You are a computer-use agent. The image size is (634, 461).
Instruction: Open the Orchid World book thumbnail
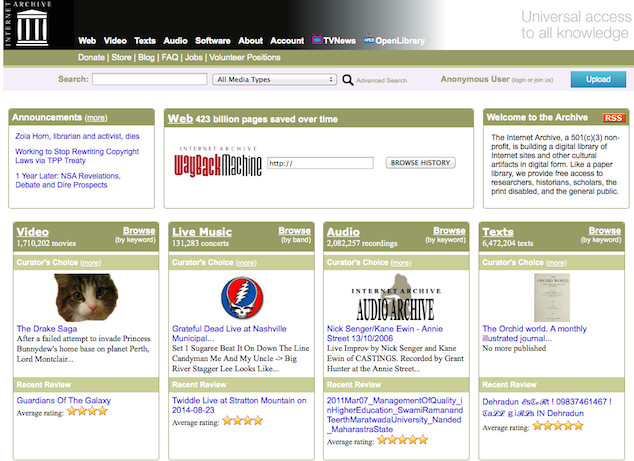pos(552,298)
